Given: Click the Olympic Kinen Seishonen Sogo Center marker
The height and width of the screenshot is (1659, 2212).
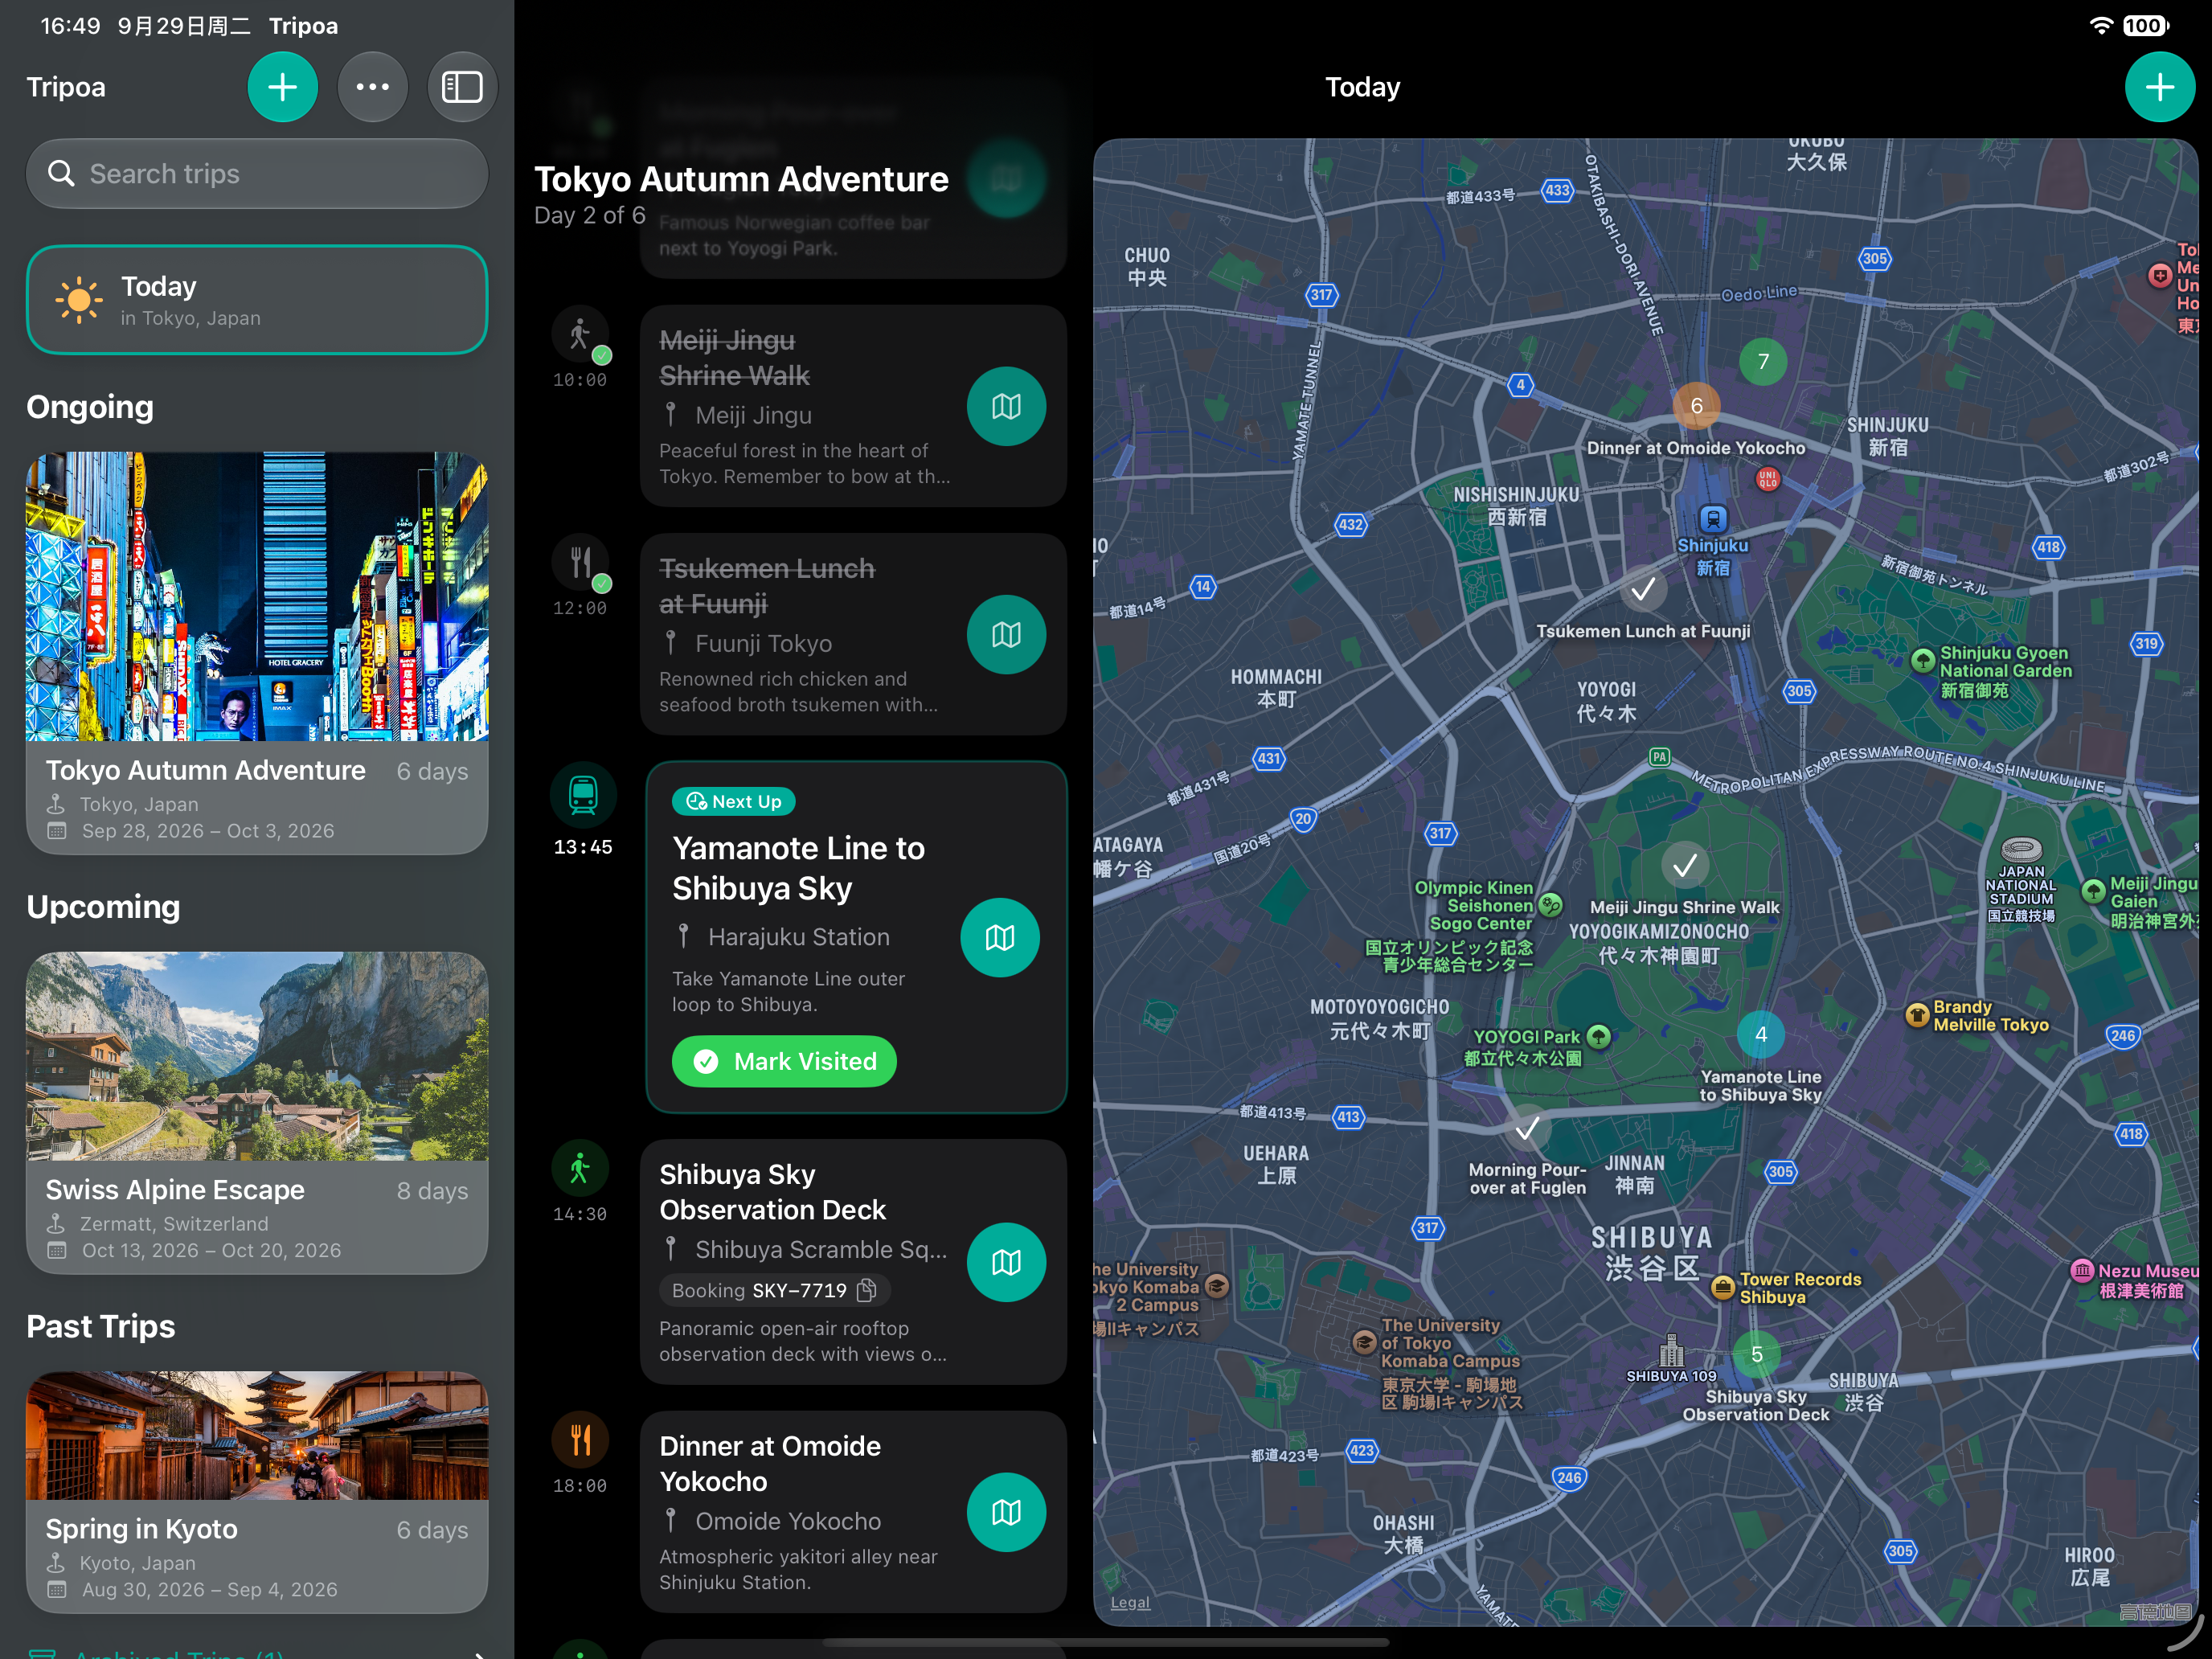Looking at the screenshot, I should [x=1550, y=906].
